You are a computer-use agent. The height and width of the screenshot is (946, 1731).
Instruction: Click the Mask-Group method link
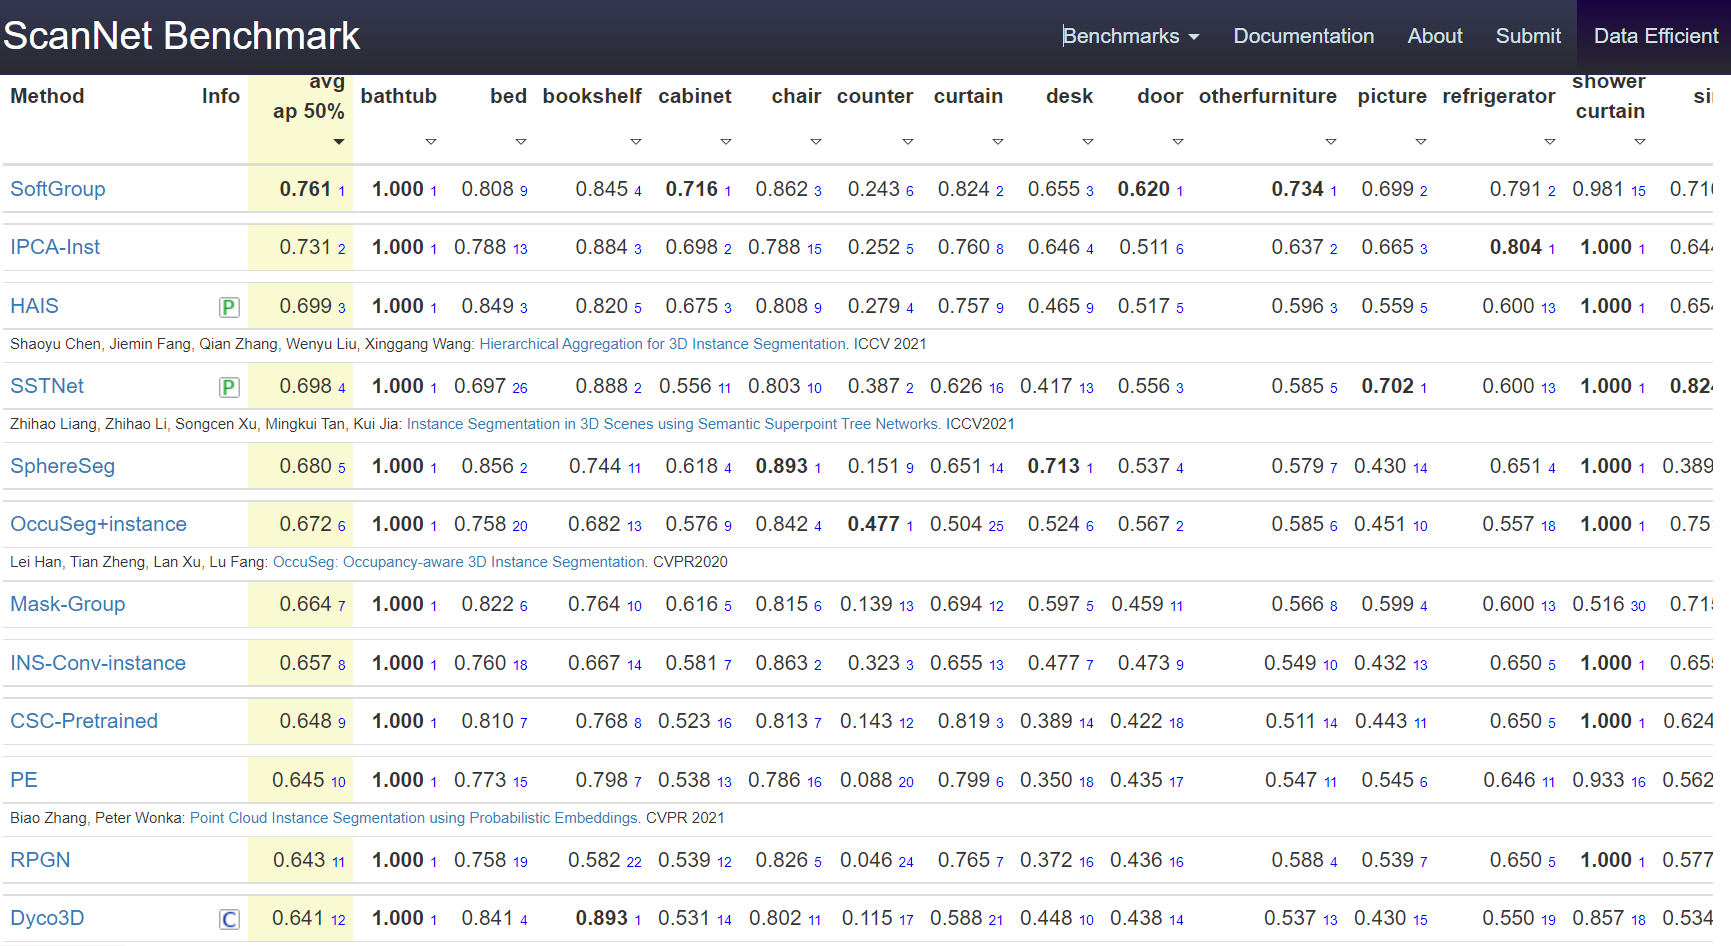point(67,605)
